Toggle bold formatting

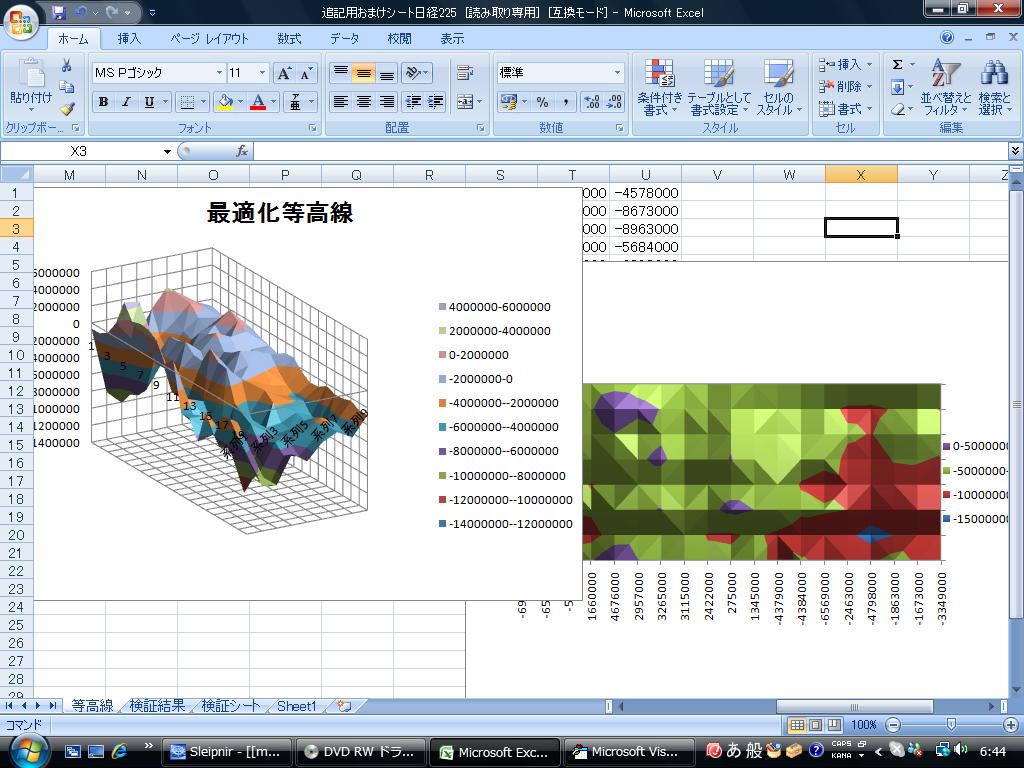coord(103,102)
